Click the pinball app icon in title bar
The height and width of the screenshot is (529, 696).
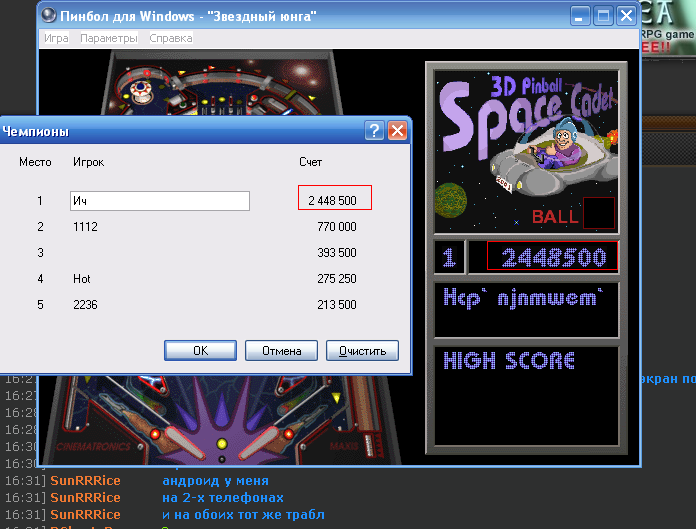(50, 16)
